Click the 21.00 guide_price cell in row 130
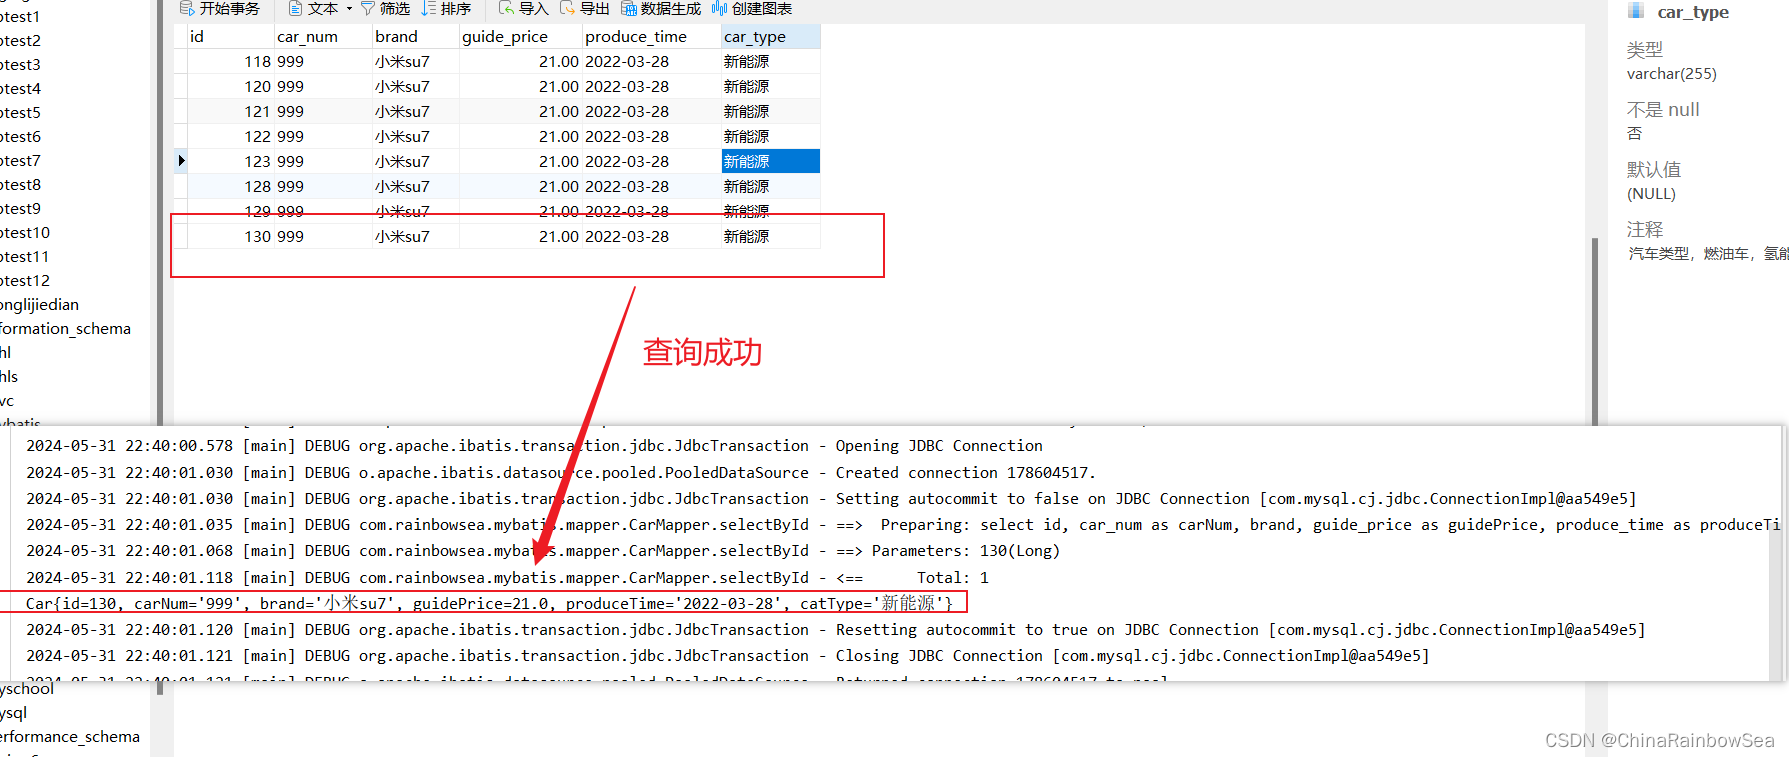The image size is (1789, 757). click(x=521, y=237)
